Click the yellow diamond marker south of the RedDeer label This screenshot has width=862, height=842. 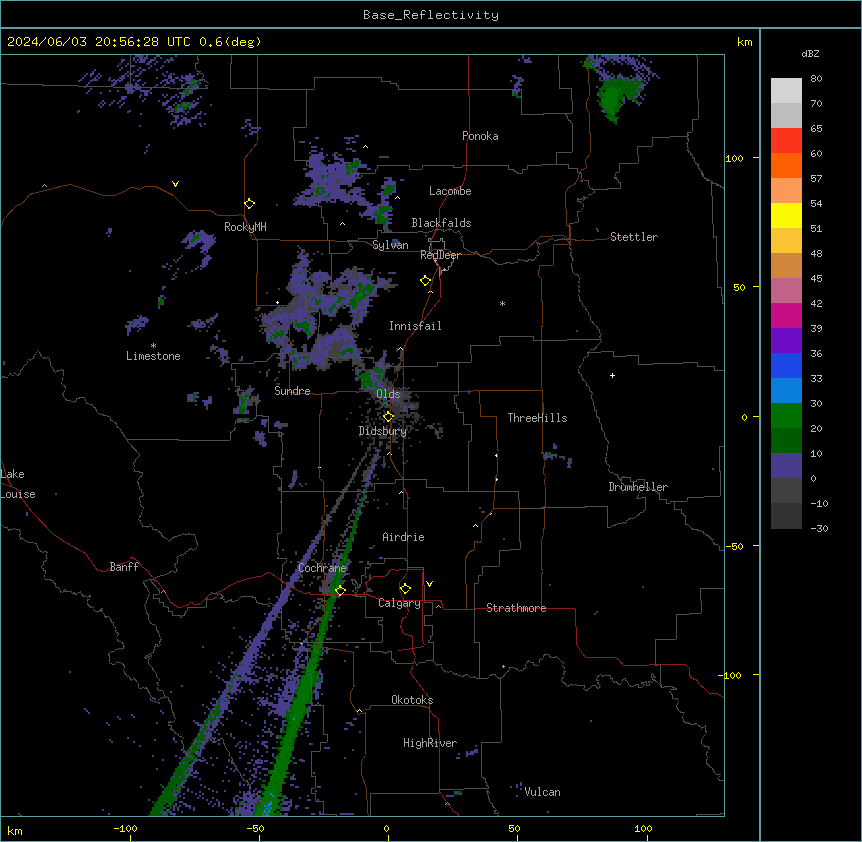pos(426,281)
